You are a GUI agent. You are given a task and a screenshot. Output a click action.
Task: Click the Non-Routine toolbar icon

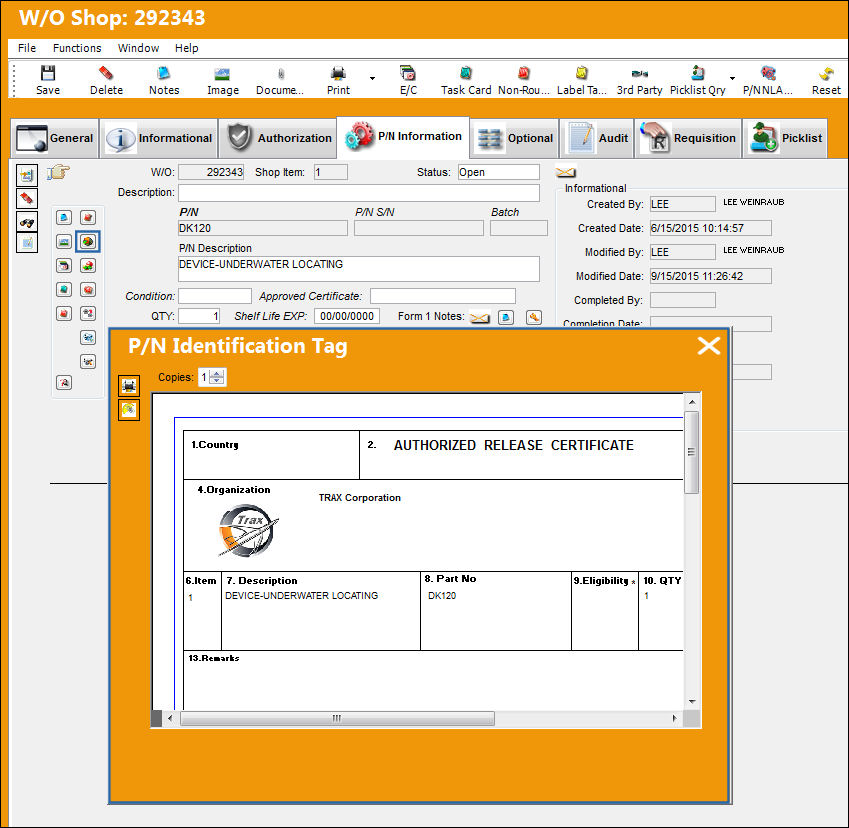(524, 73)
